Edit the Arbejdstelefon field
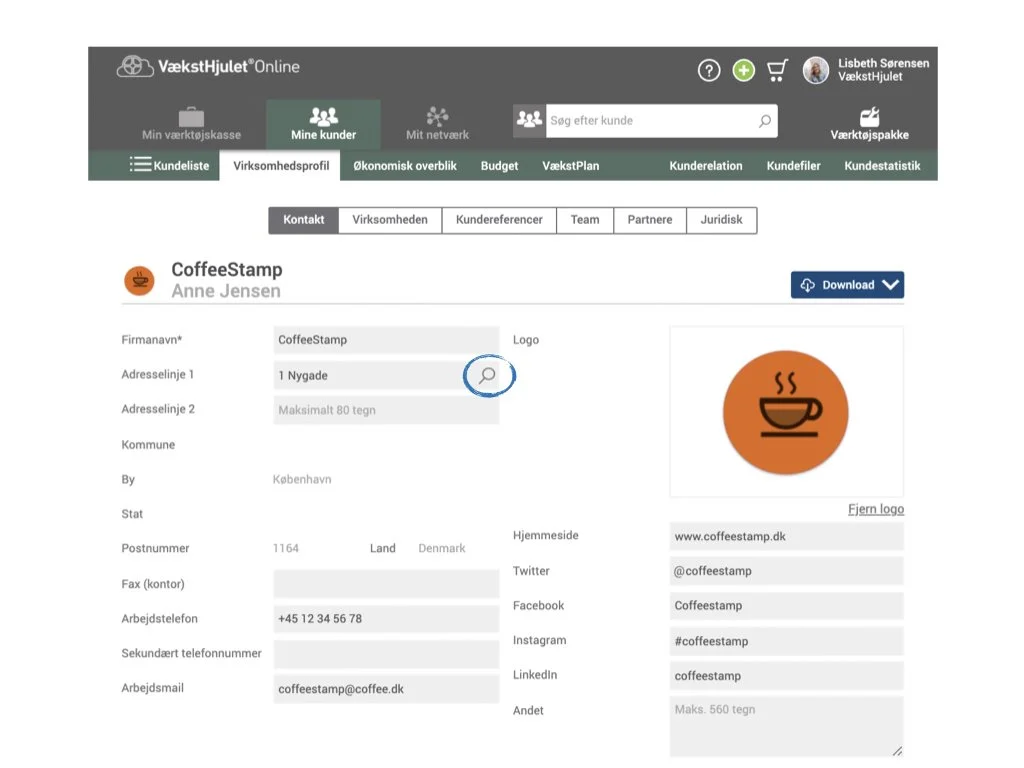1024x768 pixels. click(386, 618)
